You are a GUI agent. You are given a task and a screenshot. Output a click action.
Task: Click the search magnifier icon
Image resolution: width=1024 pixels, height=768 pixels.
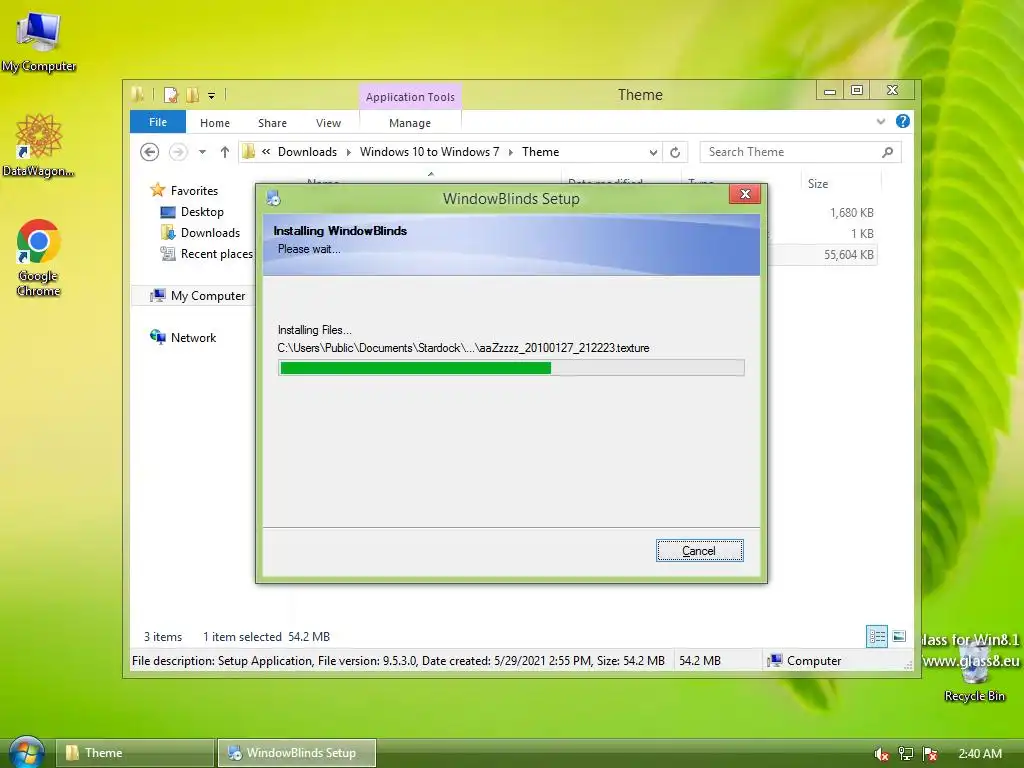(x=887, y=152)
